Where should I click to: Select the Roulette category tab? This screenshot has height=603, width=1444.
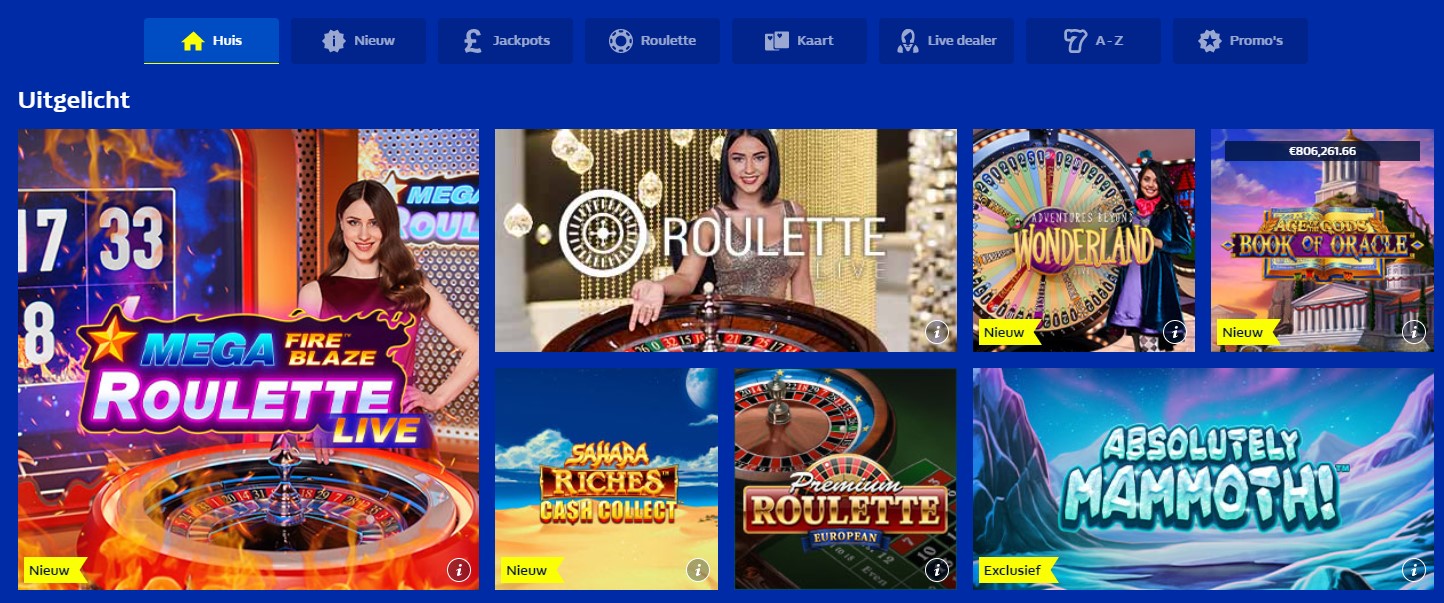pos(652,41)
